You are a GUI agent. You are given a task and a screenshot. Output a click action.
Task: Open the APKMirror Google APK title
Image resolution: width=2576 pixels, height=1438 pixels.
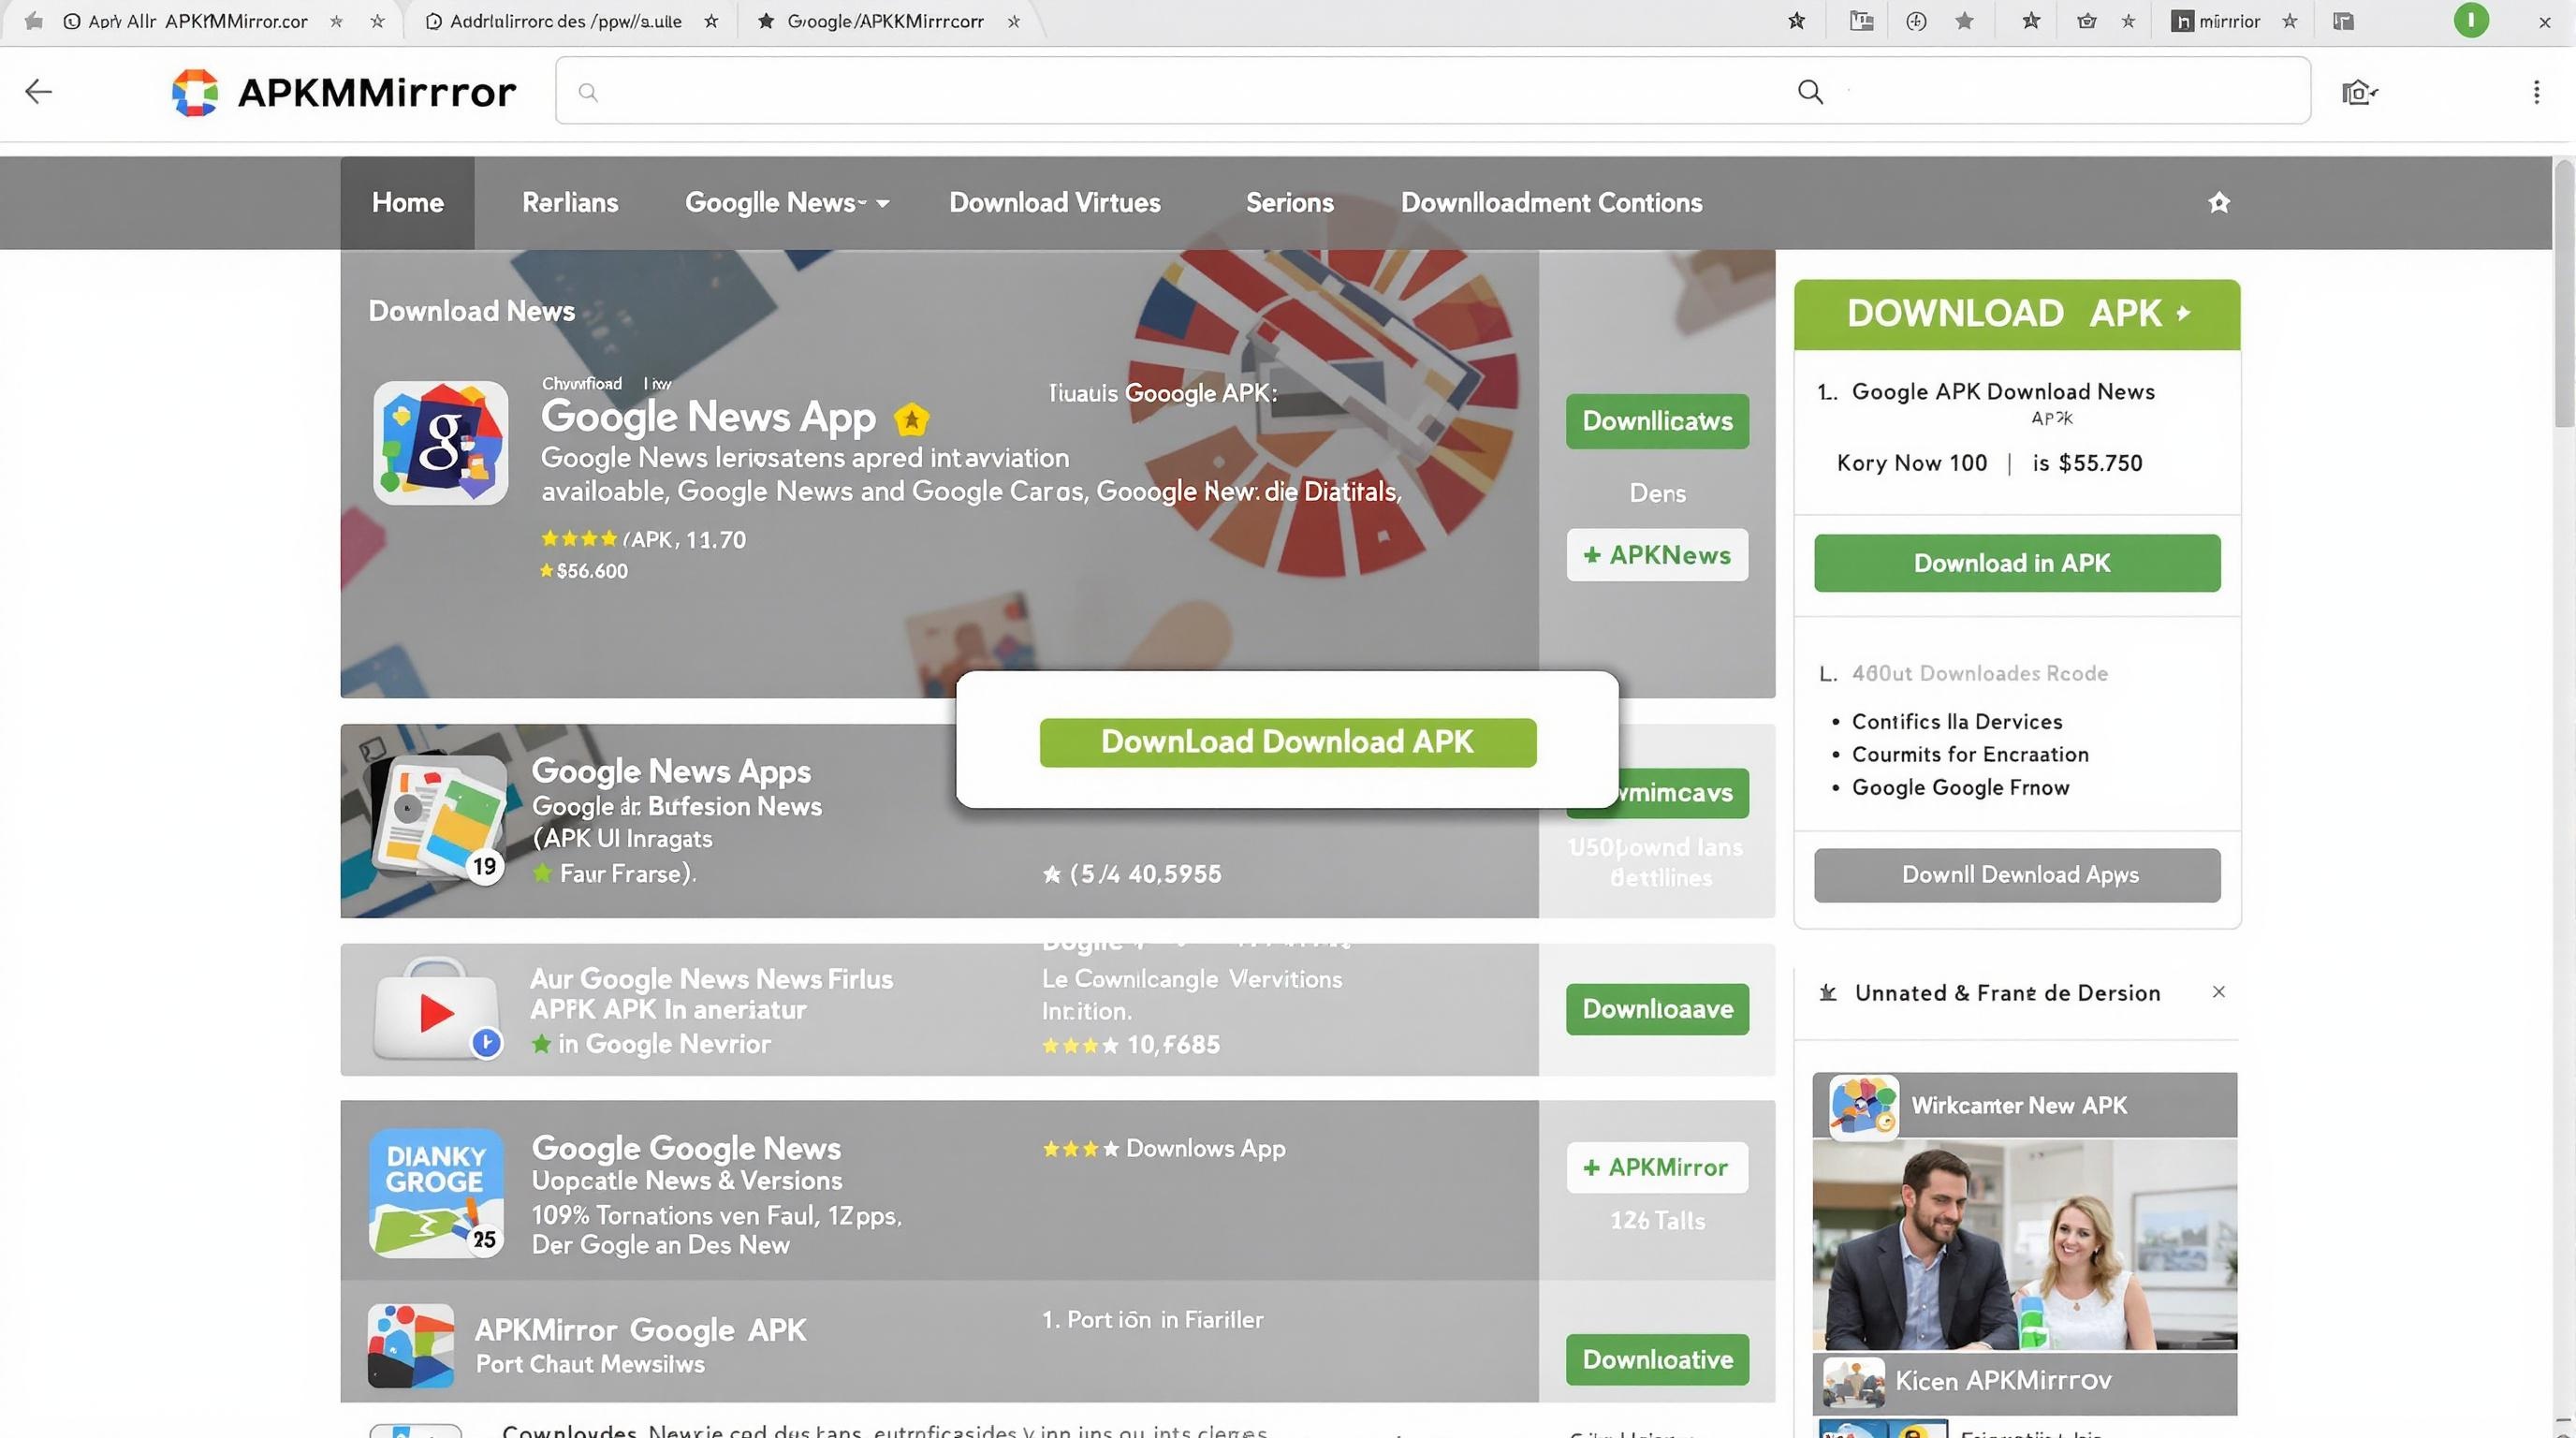click(640, 1330)
